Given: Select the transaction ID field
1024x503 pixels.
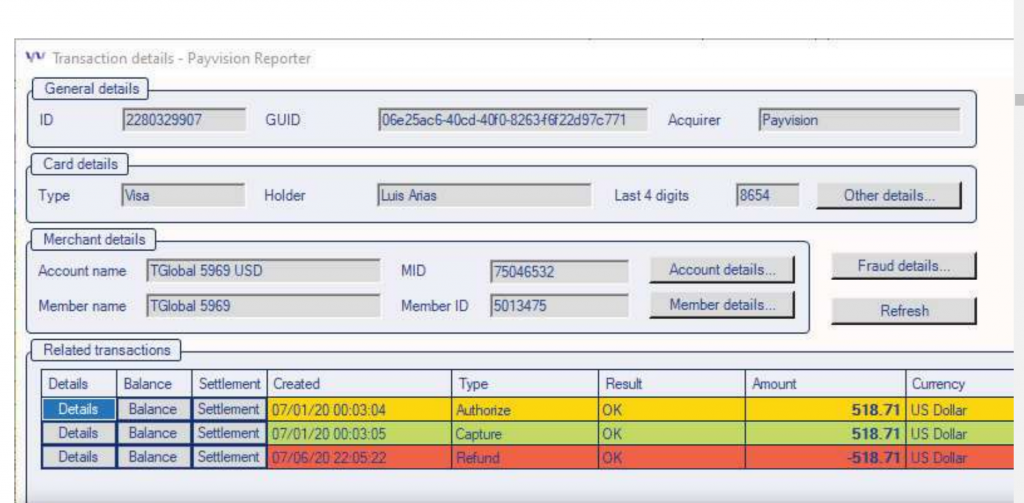Looking at the screenshot, I should tap(183, 120).
